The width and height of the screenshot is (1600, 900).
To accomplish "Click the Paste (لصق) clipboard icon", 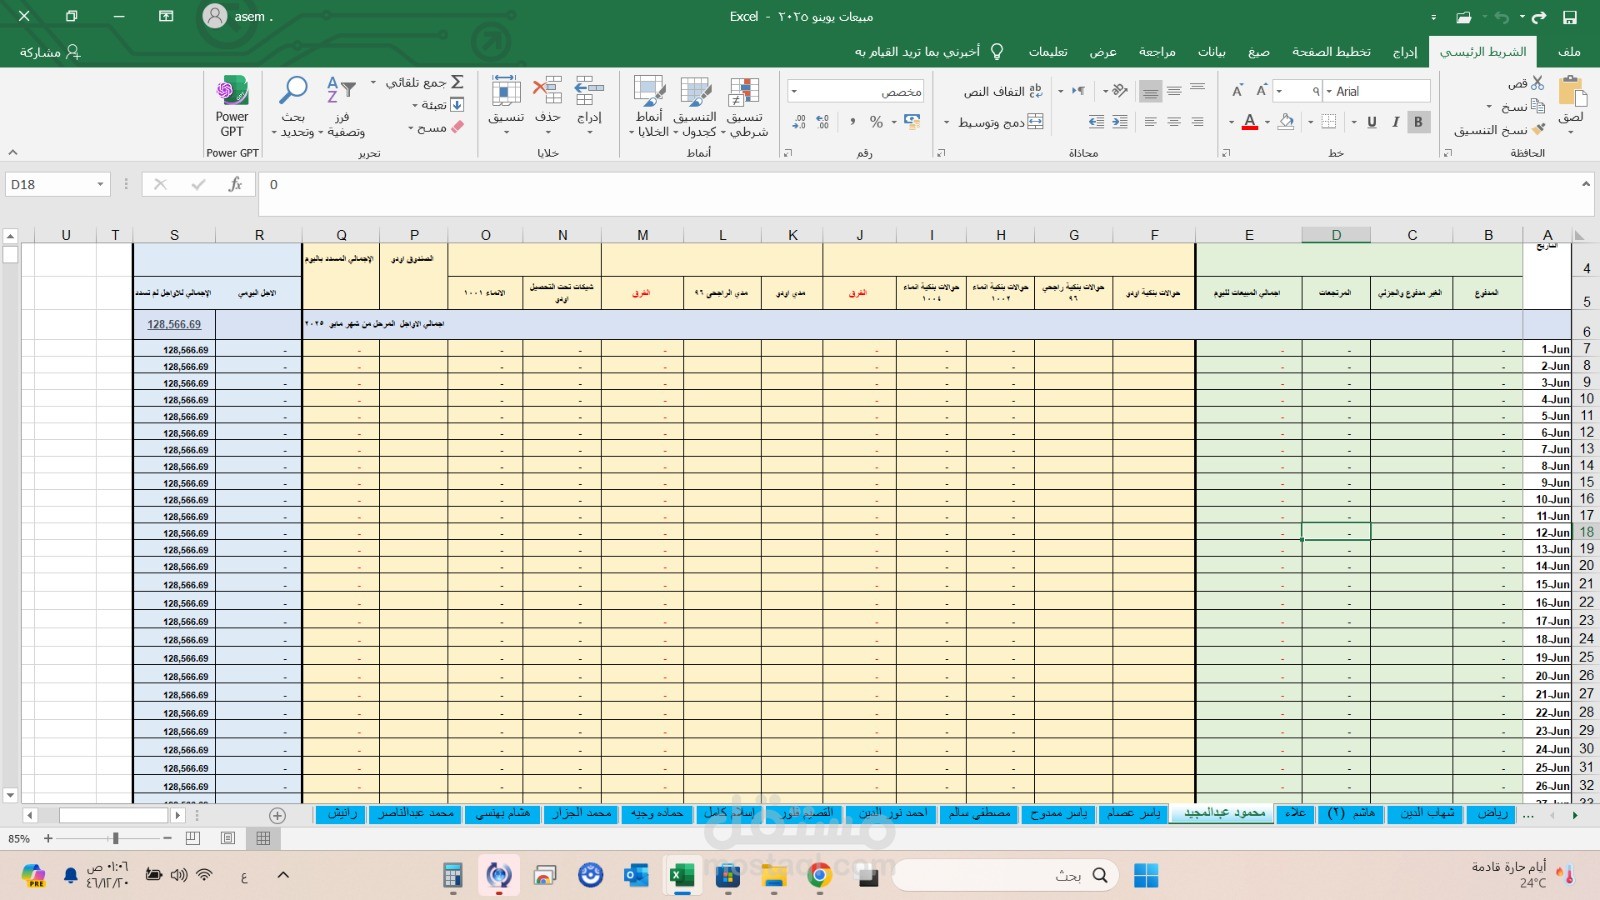I will point(1573,92).
